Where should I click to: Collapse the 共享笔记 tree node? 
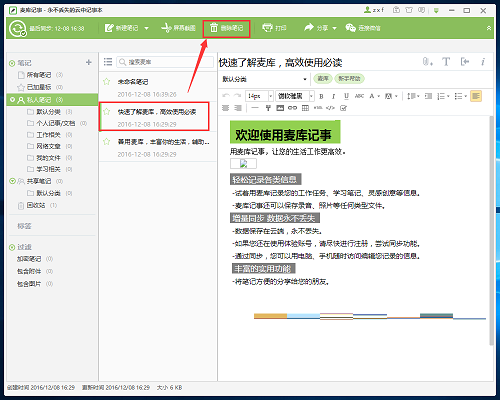(12, 181)
